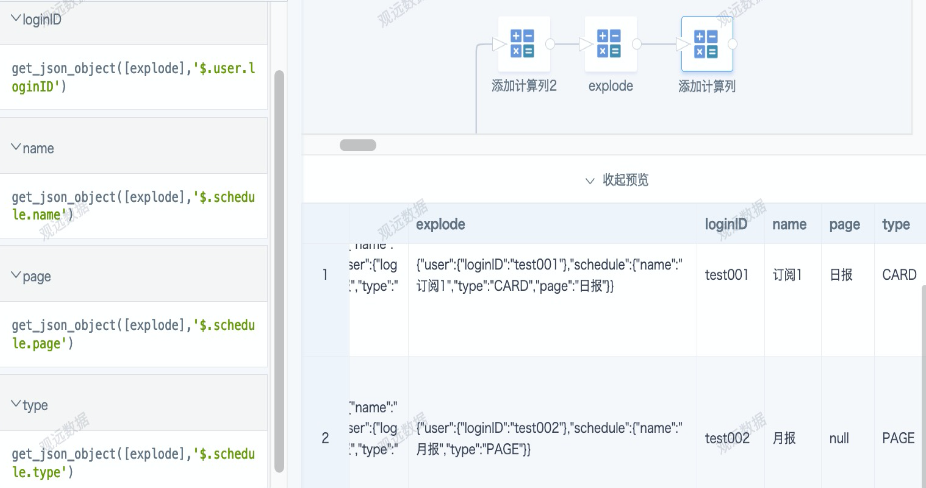Click output port of 添加计算列 node

coord(733,44)
